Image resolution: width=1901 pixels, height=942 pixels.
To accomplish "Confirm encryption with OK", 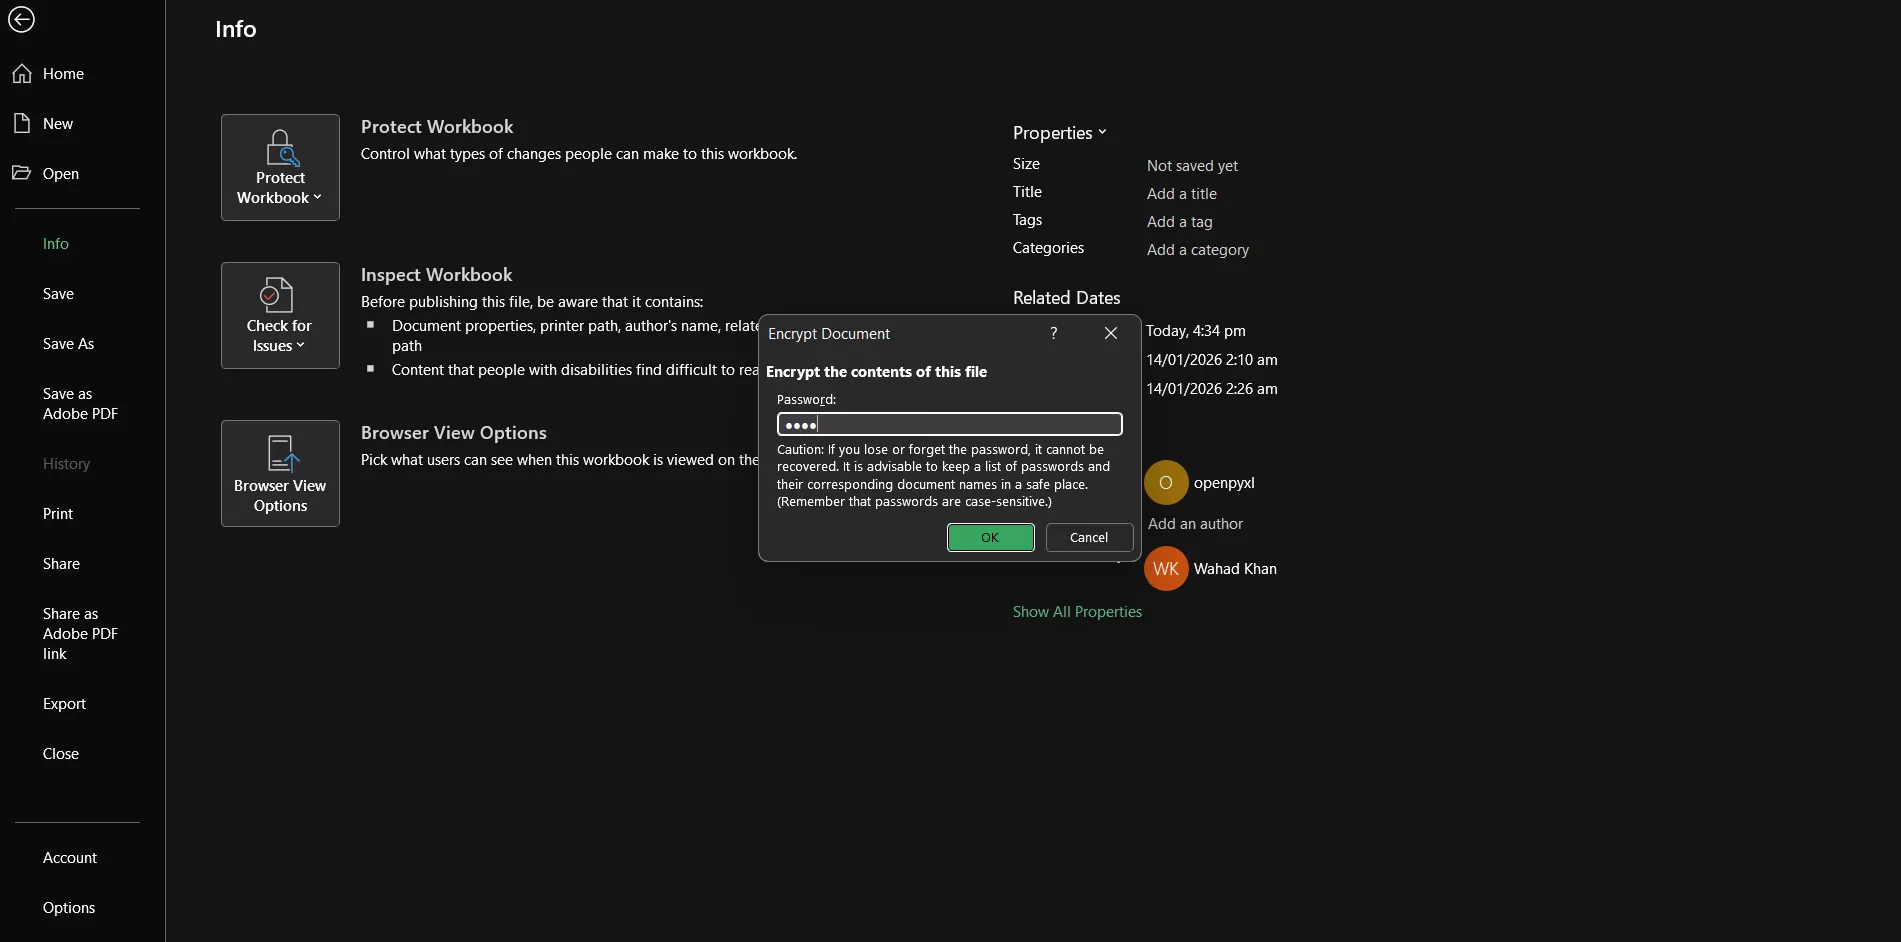I will 989,537.
